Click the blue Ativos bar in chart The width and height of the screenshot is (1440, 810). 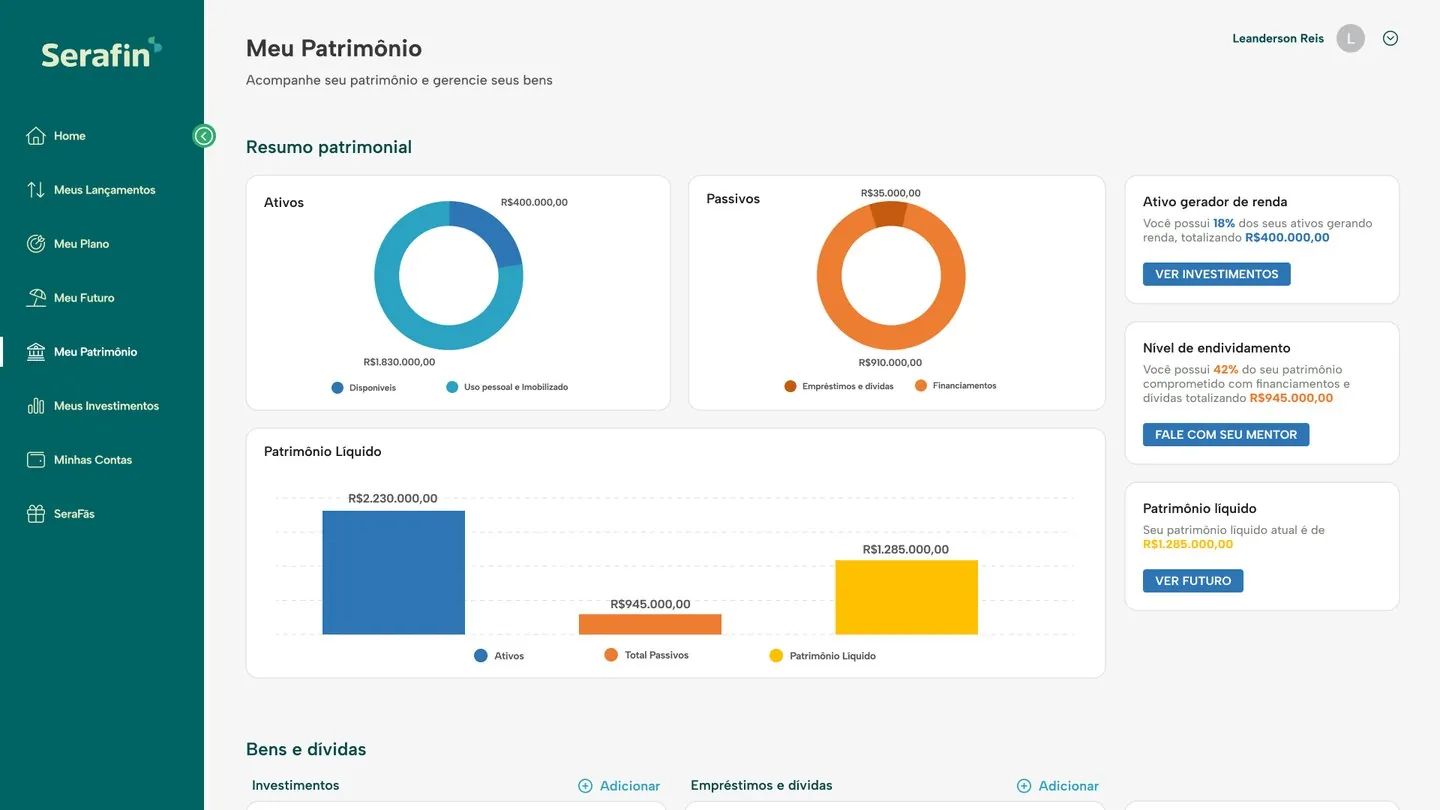393,572
